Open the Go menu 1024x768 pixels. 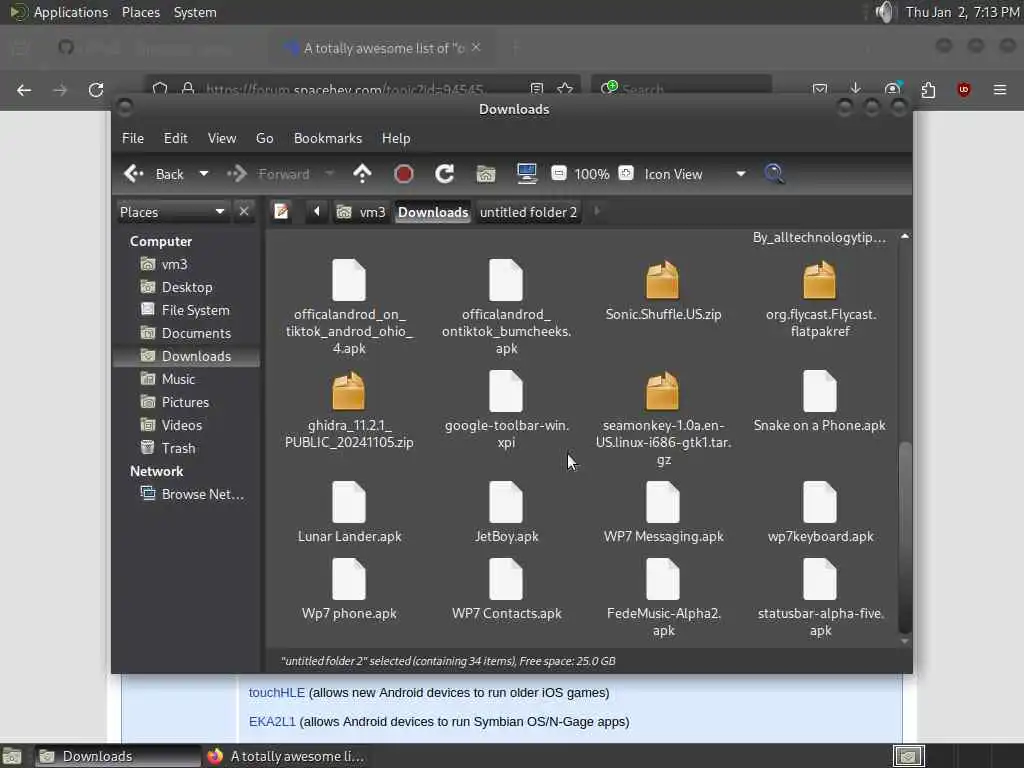coord(264,138)
